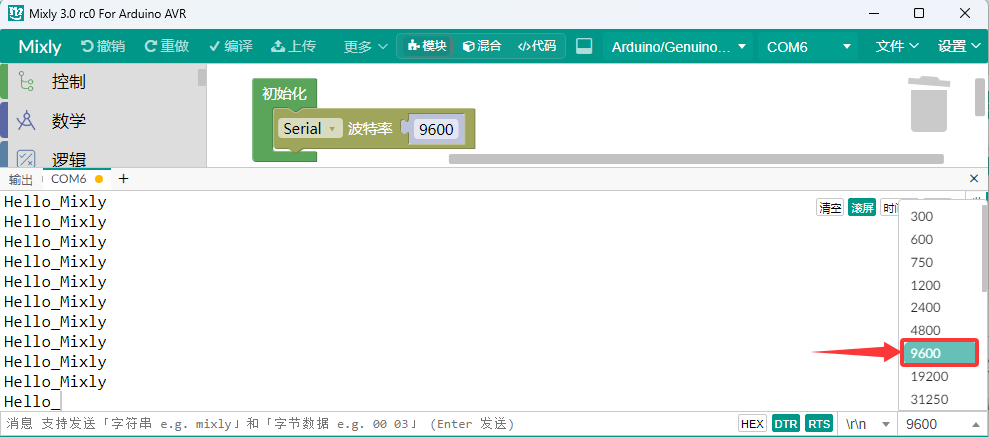Open the COM6 port dropdown
This screenshot has width=989, height=437.
808,47
